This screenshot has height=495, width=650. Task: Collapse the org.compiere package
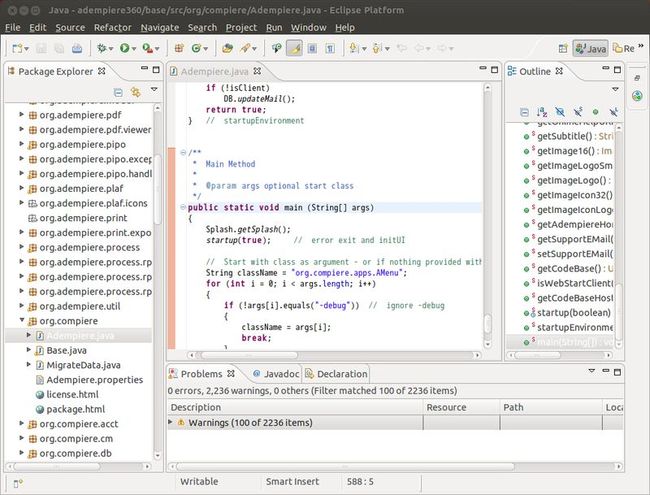click(x=22, y=320)
